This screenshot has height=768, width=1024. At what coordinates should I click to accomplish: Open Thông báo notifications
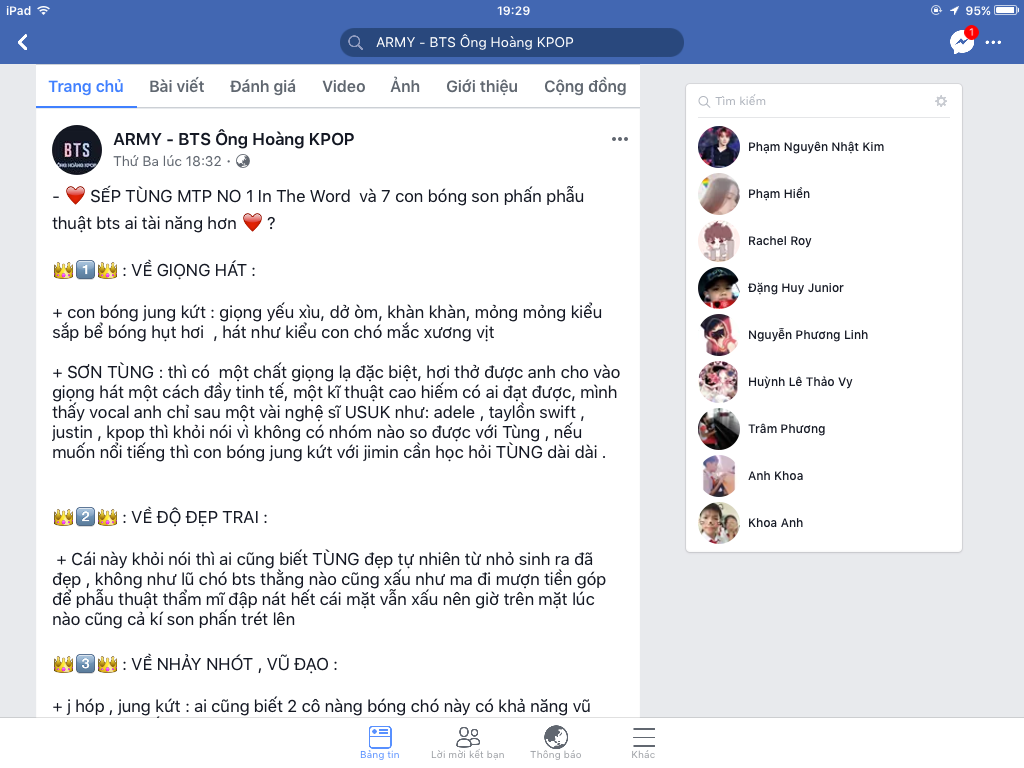[x=556, y=743]
